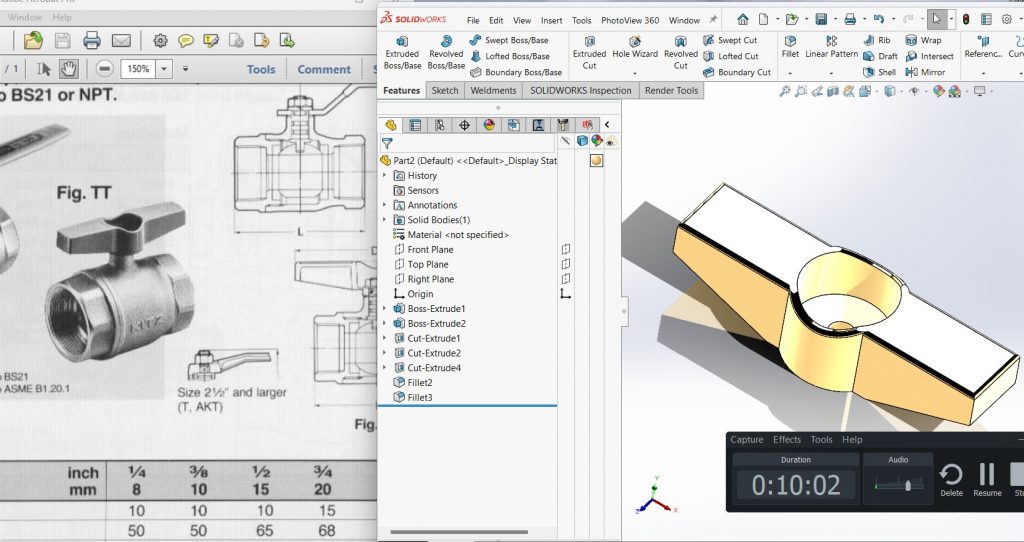1024x542 pixels.
Task: Expand Cut-Extrude4 feature node
Action: (x=385, y=368)
